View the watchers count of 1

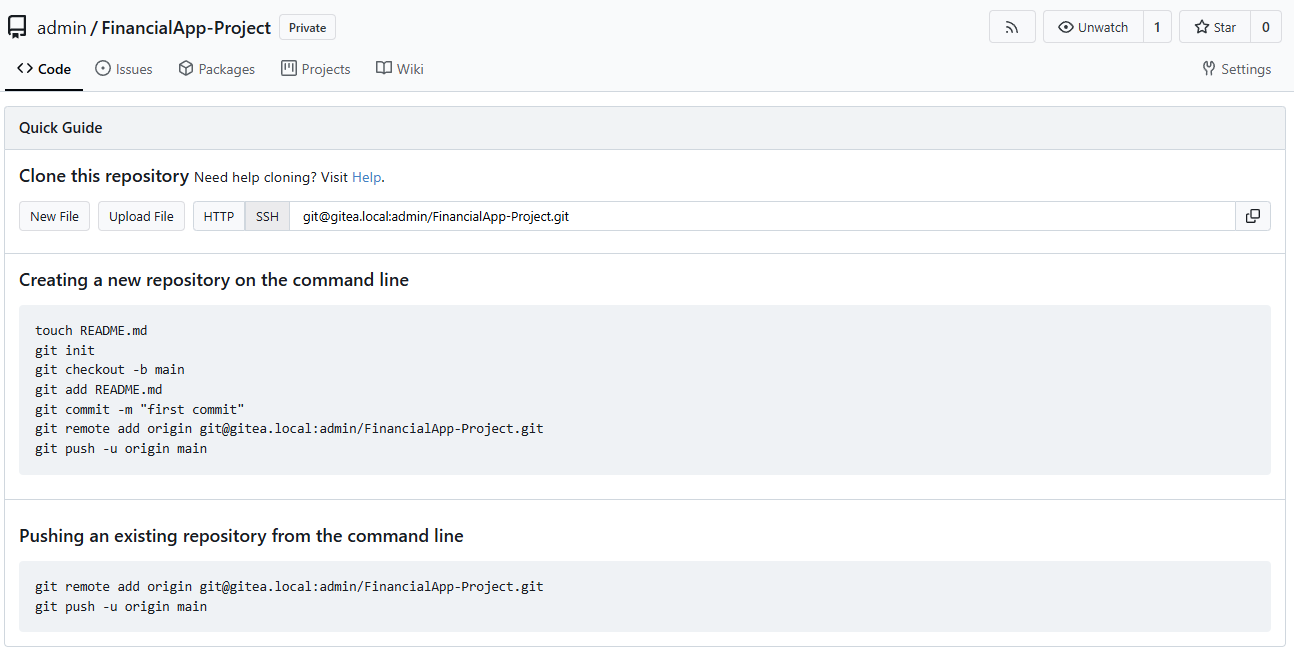point(1157,27)
